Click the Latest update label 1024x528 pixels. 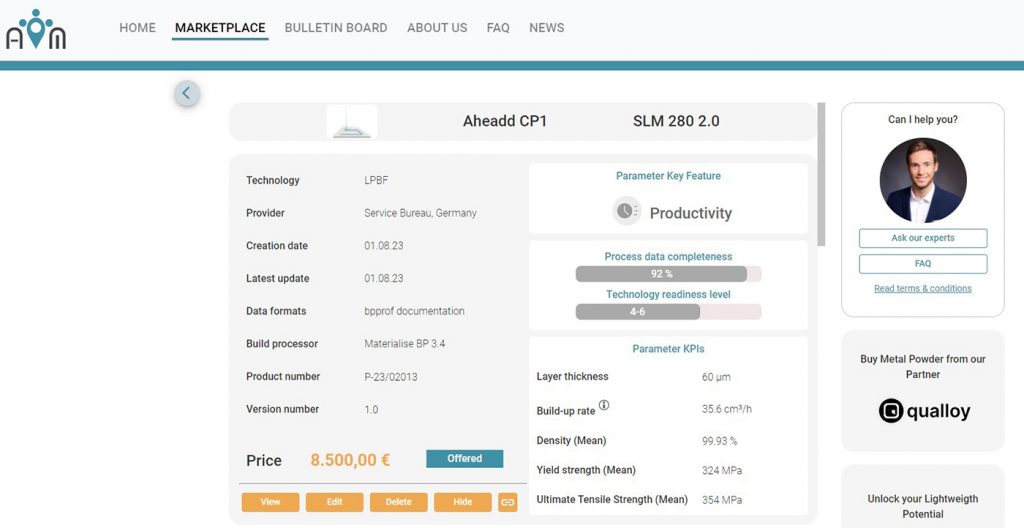coord(278,278)
